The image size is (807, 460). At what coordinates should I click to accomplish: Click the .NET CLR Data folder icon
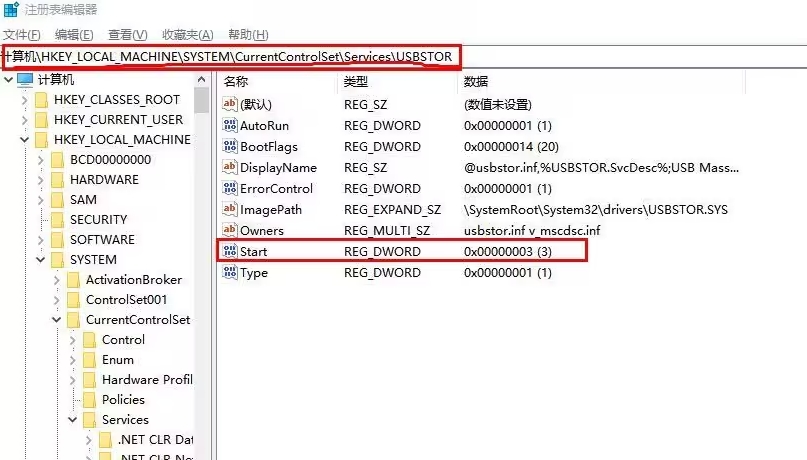tap(106, 440)
